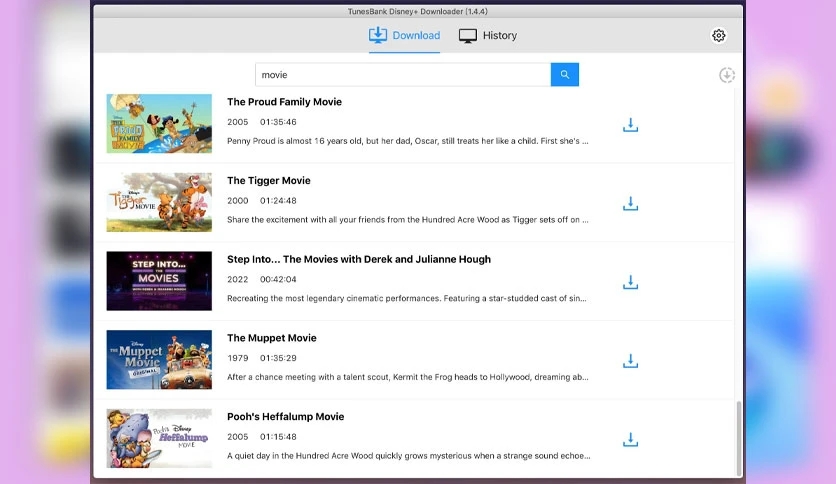Select the title 'The Muppet Movie'
The height and width of the screenshot is (484, 836).
(x=271, y=338)
